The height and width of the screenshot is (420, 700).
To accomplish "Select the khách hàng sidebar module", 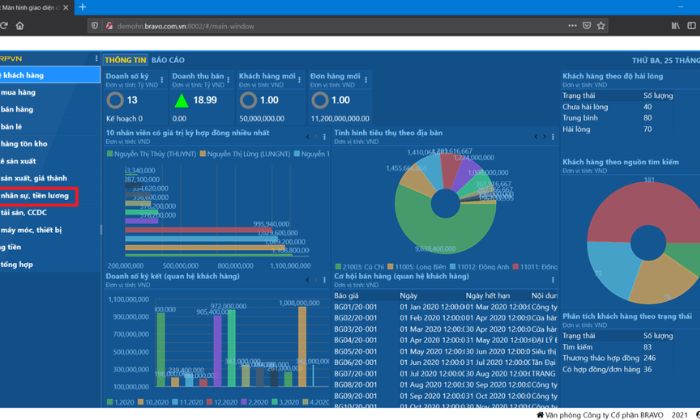I will tap(50, 75).
